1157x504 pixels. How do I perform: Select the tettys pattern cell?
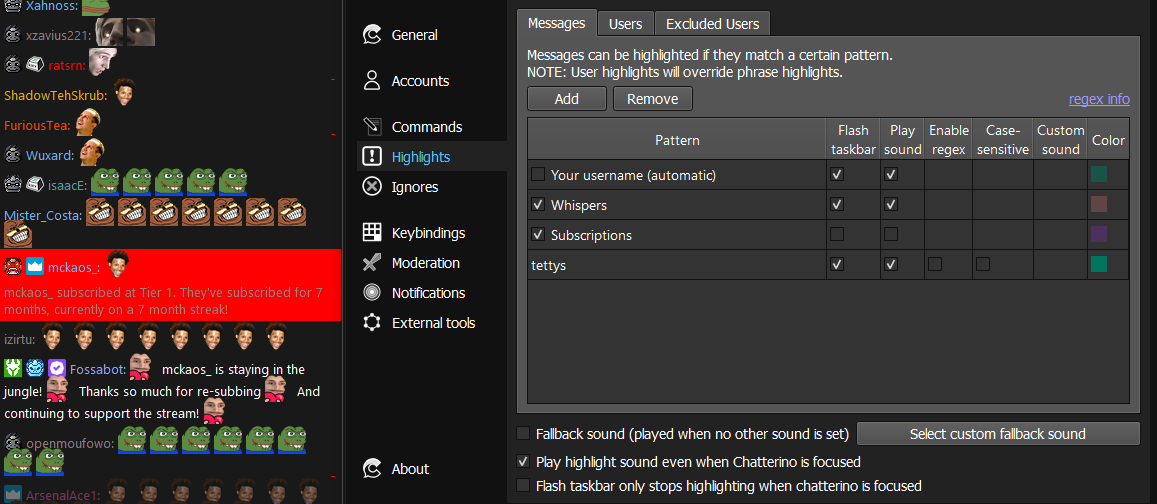coord(677,264)
